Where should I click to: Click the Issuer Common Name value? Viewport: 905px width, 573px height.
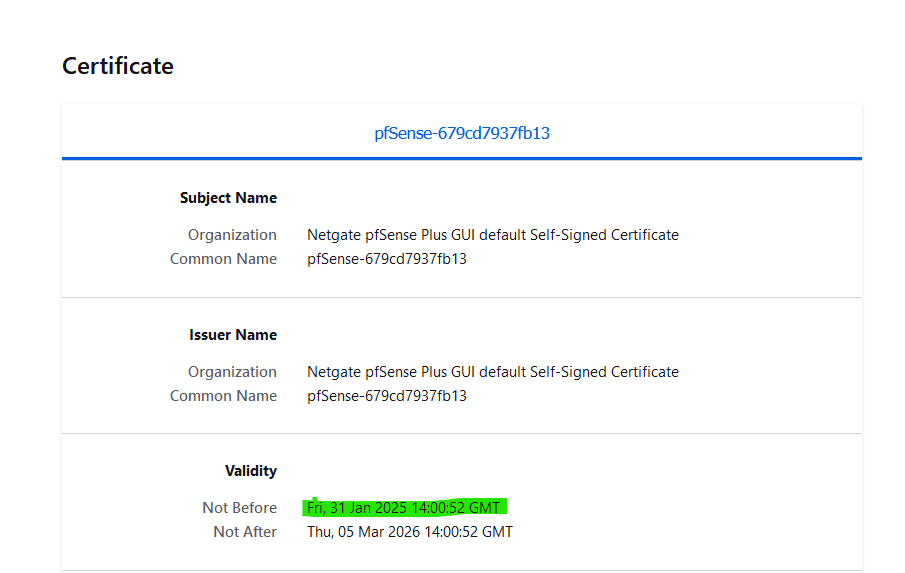point(387,396)
